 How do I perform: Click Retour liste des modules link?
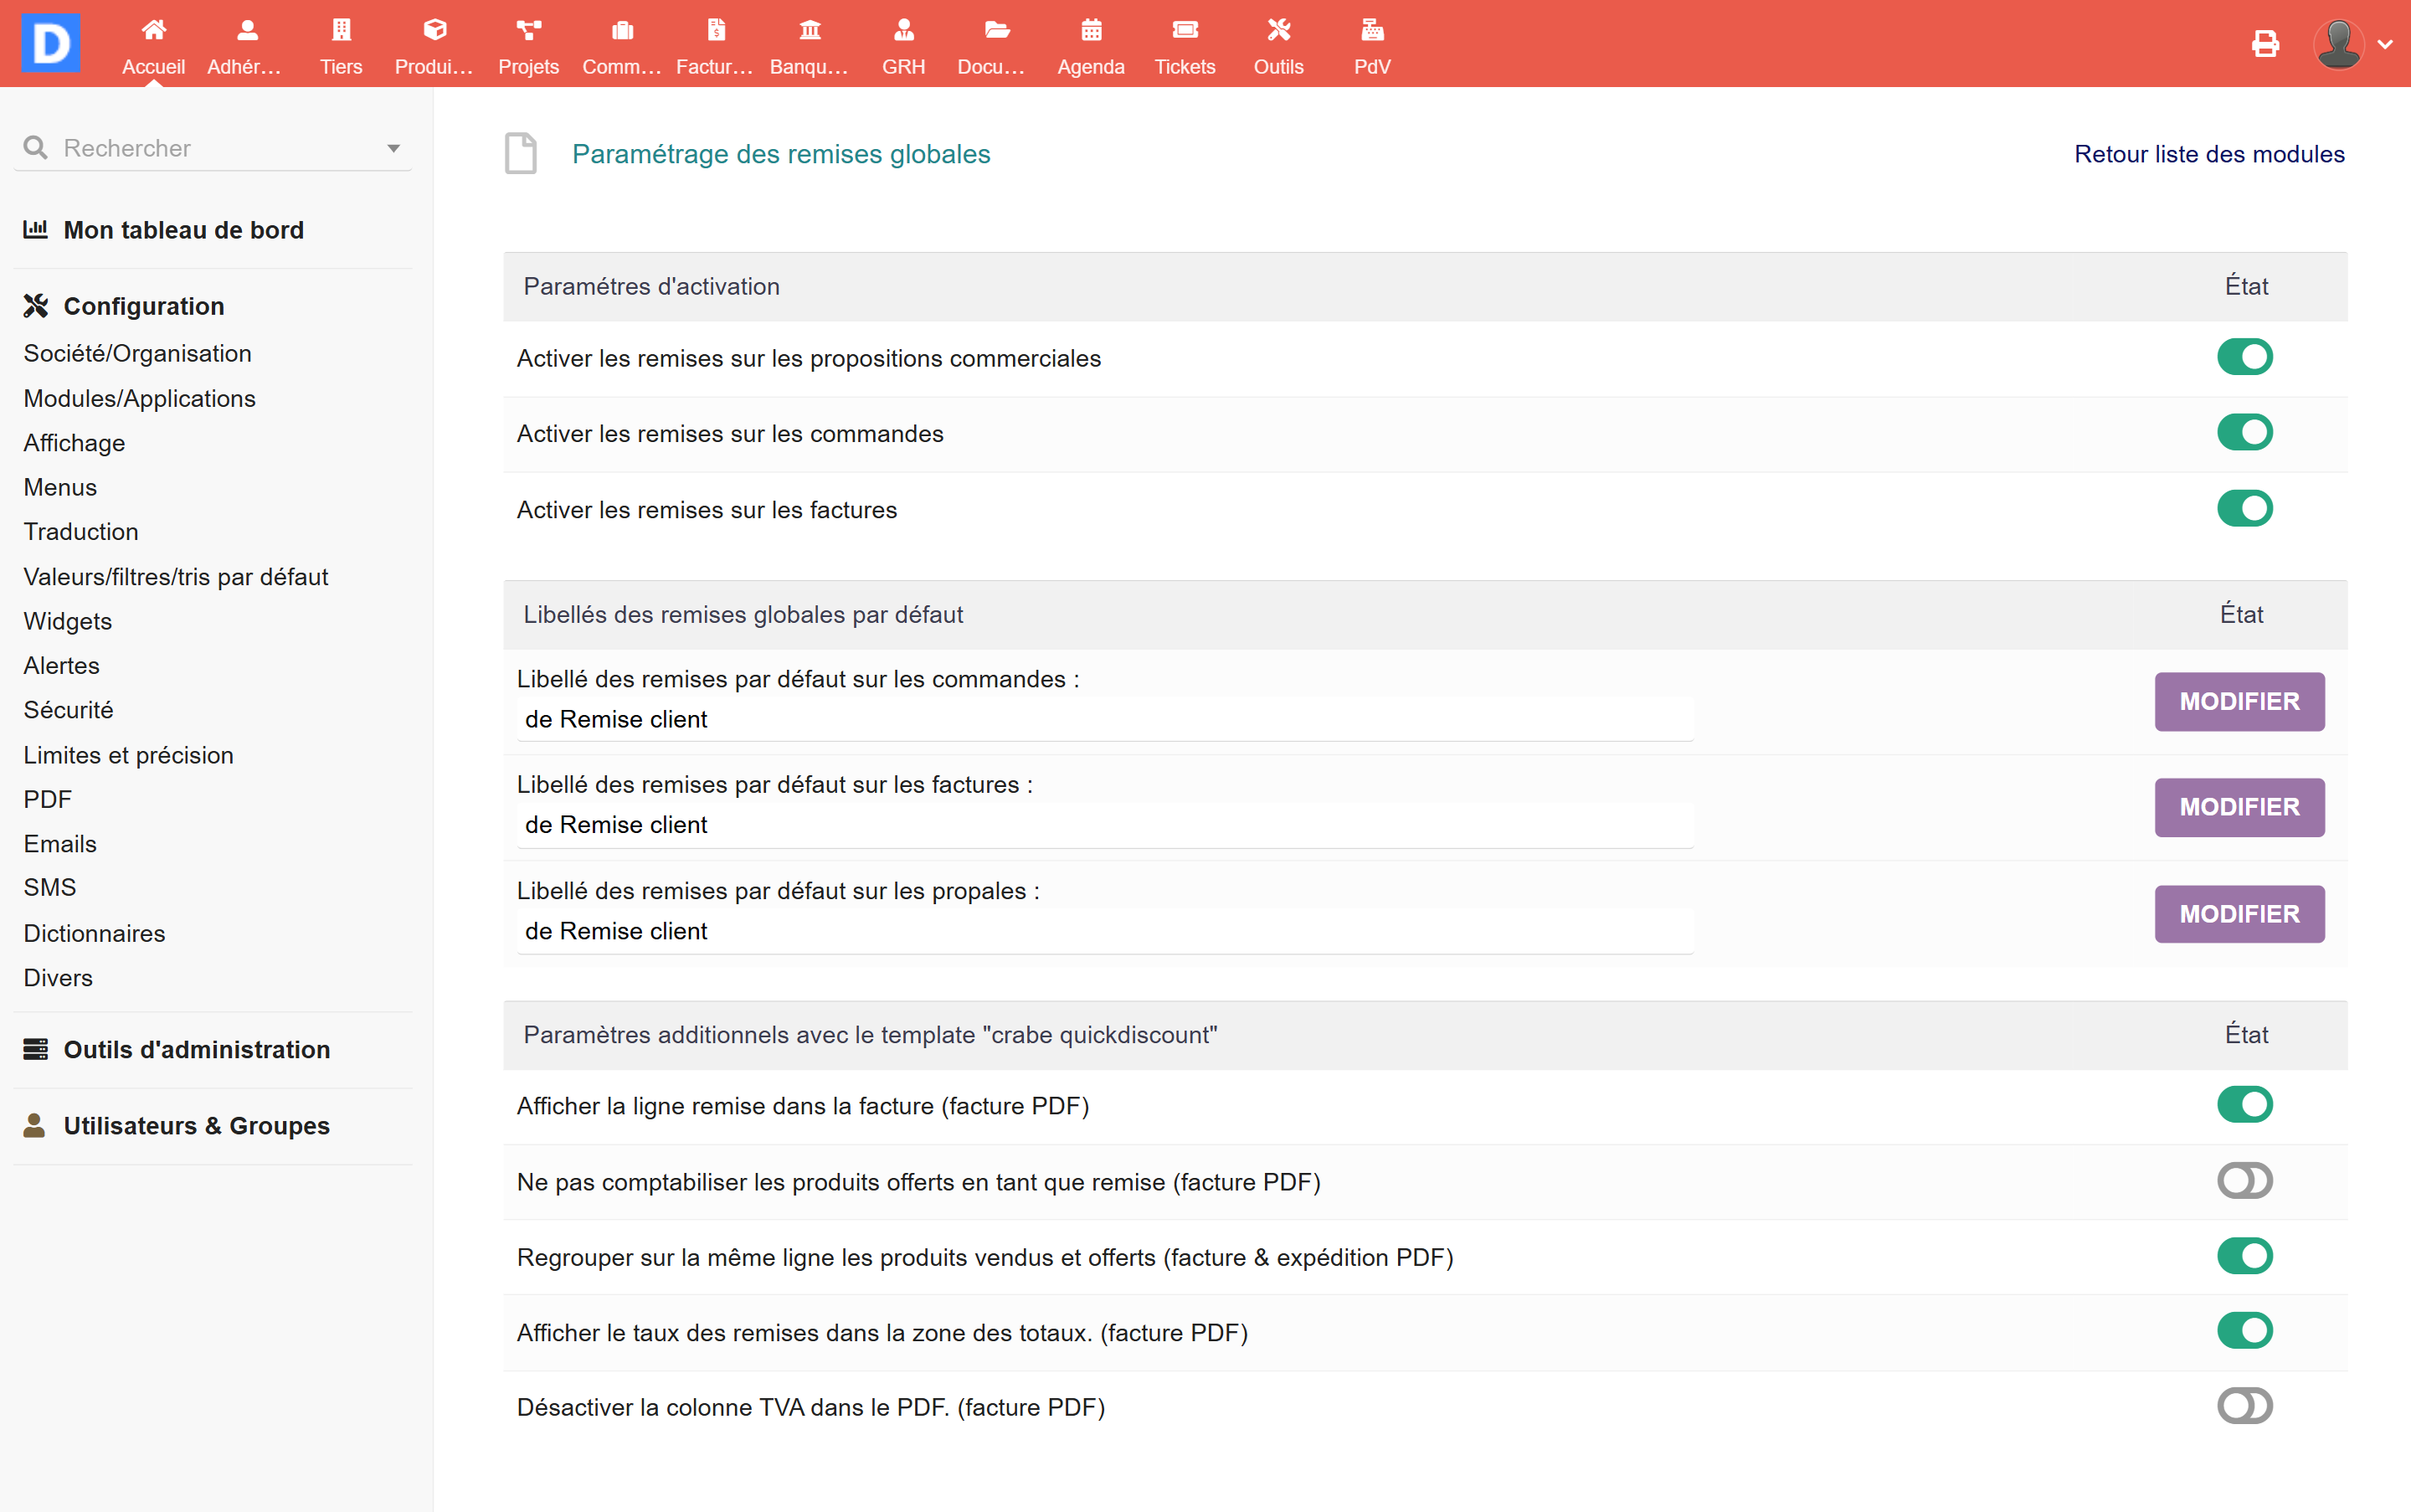click(x=2208, y=154)
